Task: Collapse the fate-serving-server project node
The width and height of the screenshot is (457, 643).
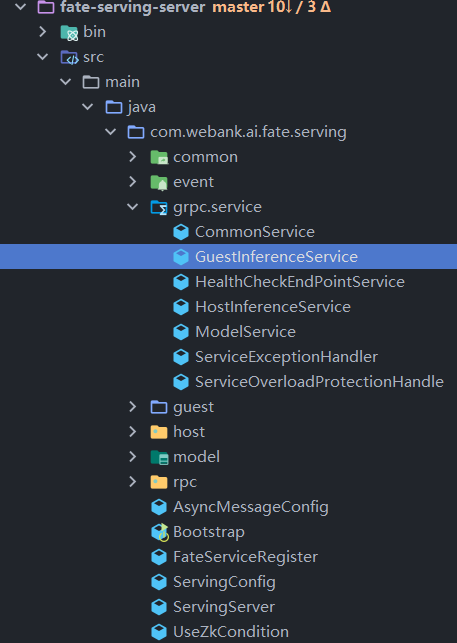Action: point(21,7)
